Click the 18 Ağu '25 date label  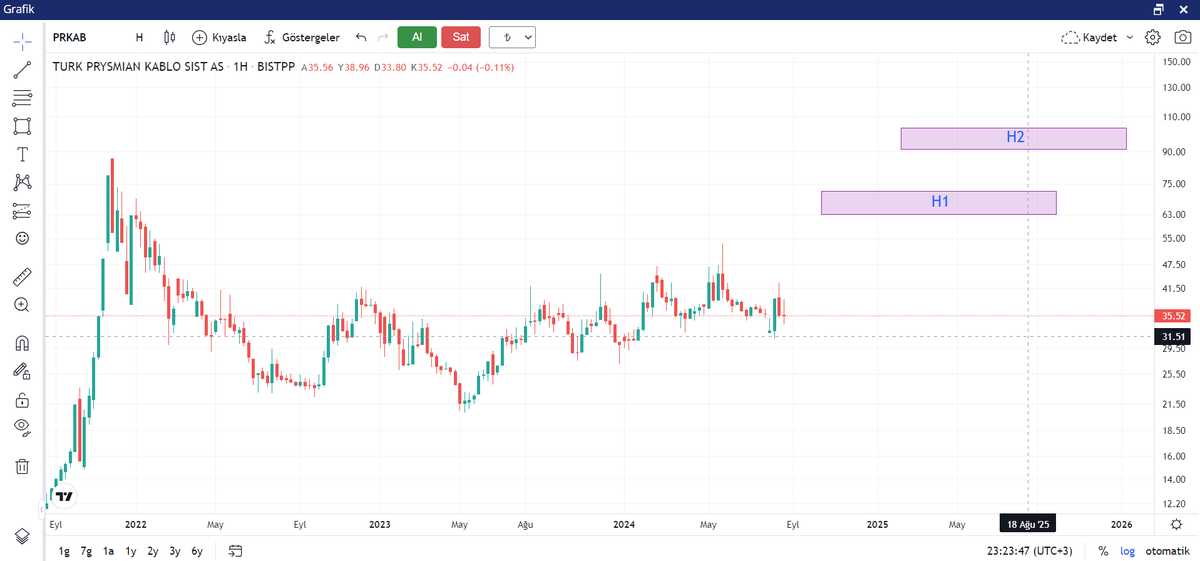1029,524
